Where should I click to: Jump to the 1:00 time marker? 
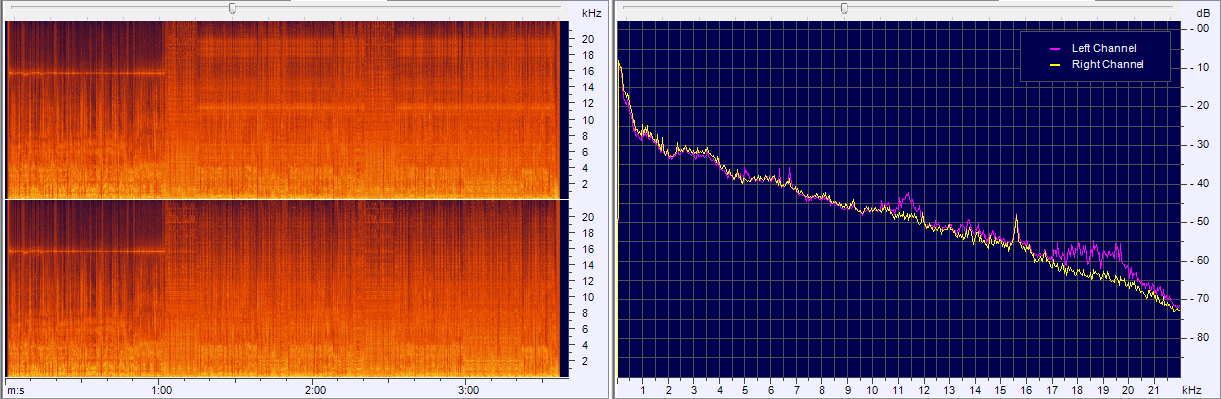(160, 390)
